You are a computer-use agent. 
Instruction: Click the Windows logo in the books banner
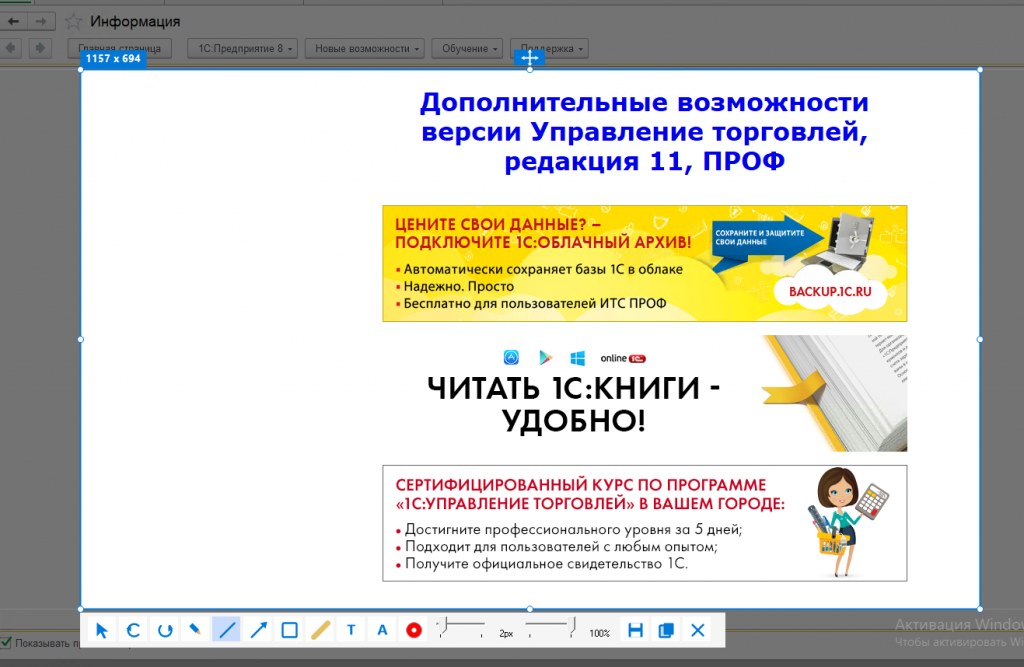tap(578, 358)
